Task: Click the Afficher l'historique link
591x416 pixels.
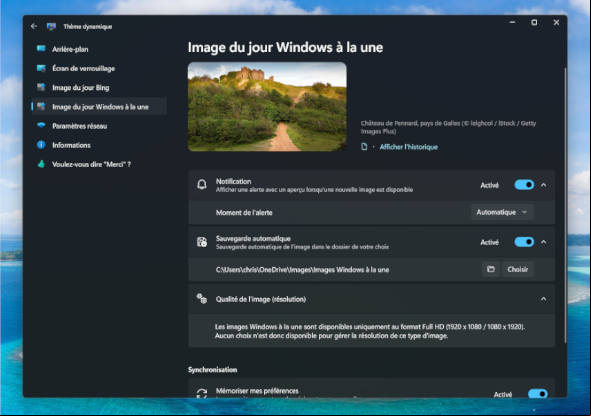Action: [x=409, y=147]
